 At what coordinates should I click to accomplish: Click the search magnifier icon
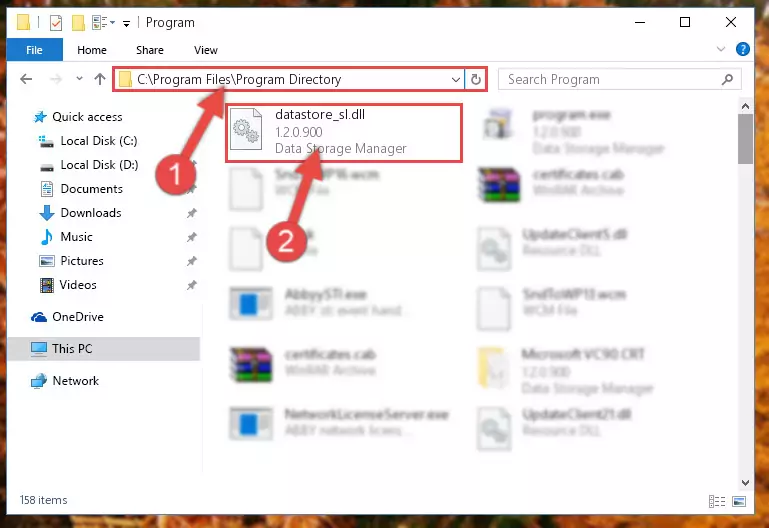[x=728, y=79]
